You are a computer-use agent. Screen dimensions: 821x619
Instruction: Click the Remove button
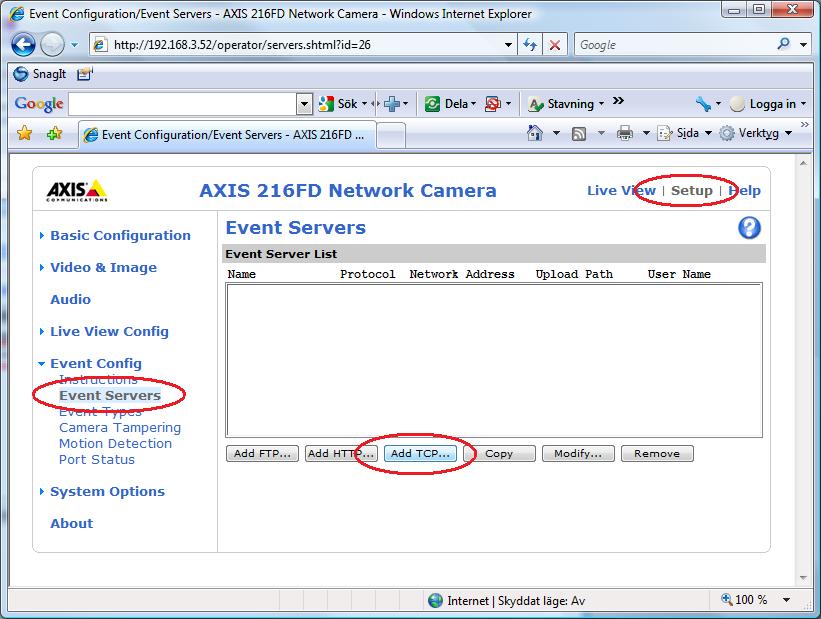point(658,454)
